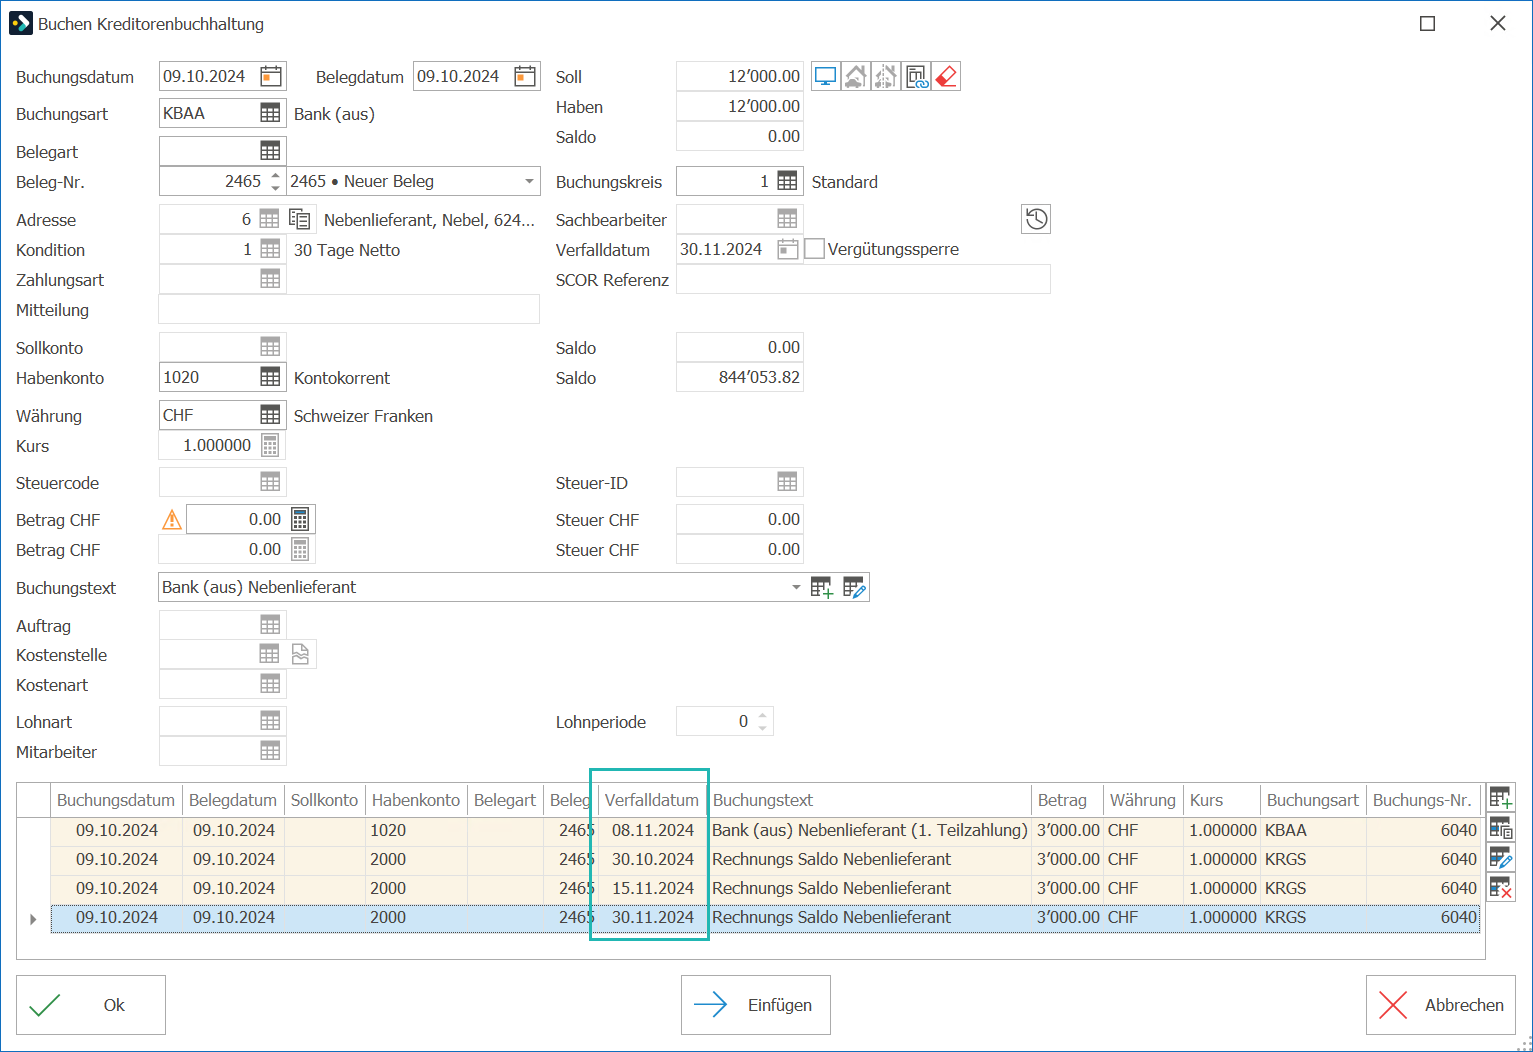This screenshot has height=1052, width=1533.
Task: Maximize the Buchen Kreditorenbuchhaltung window
Action: 1428,24
